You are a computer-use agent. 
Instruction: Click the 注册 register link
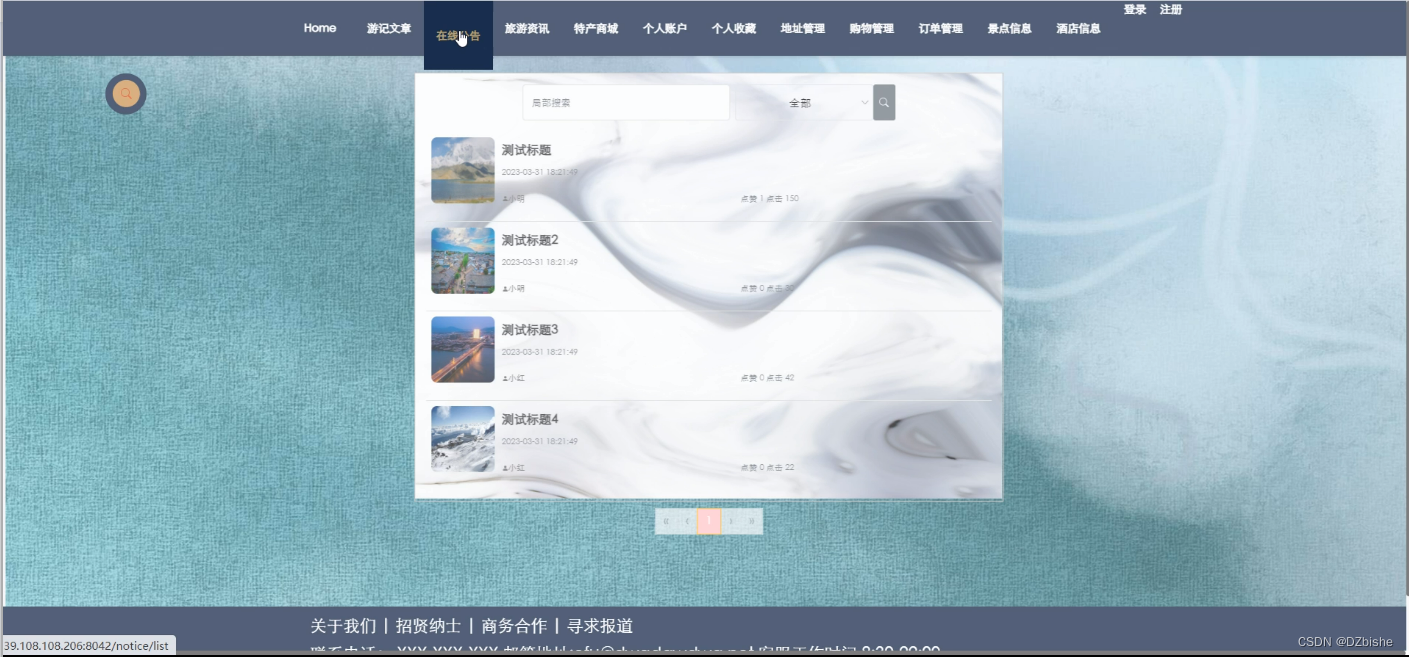pos(1171,10)
